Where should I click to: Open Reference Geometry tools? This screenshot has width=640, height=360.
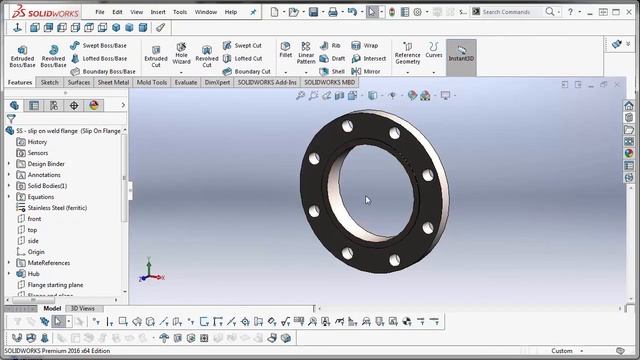pyautogui.click(x=407, y=53)
